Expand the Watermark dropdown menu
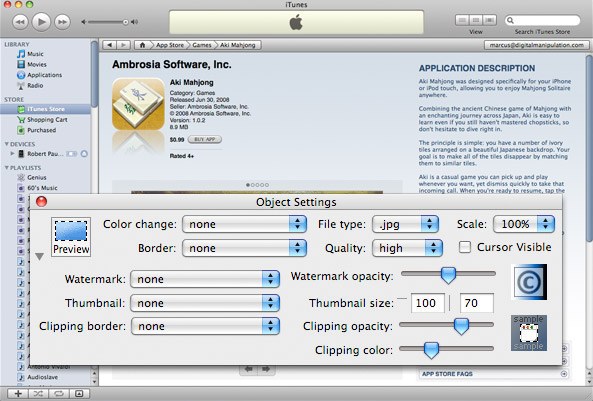This screenshot has height=401, width=593. coord(205,279)
